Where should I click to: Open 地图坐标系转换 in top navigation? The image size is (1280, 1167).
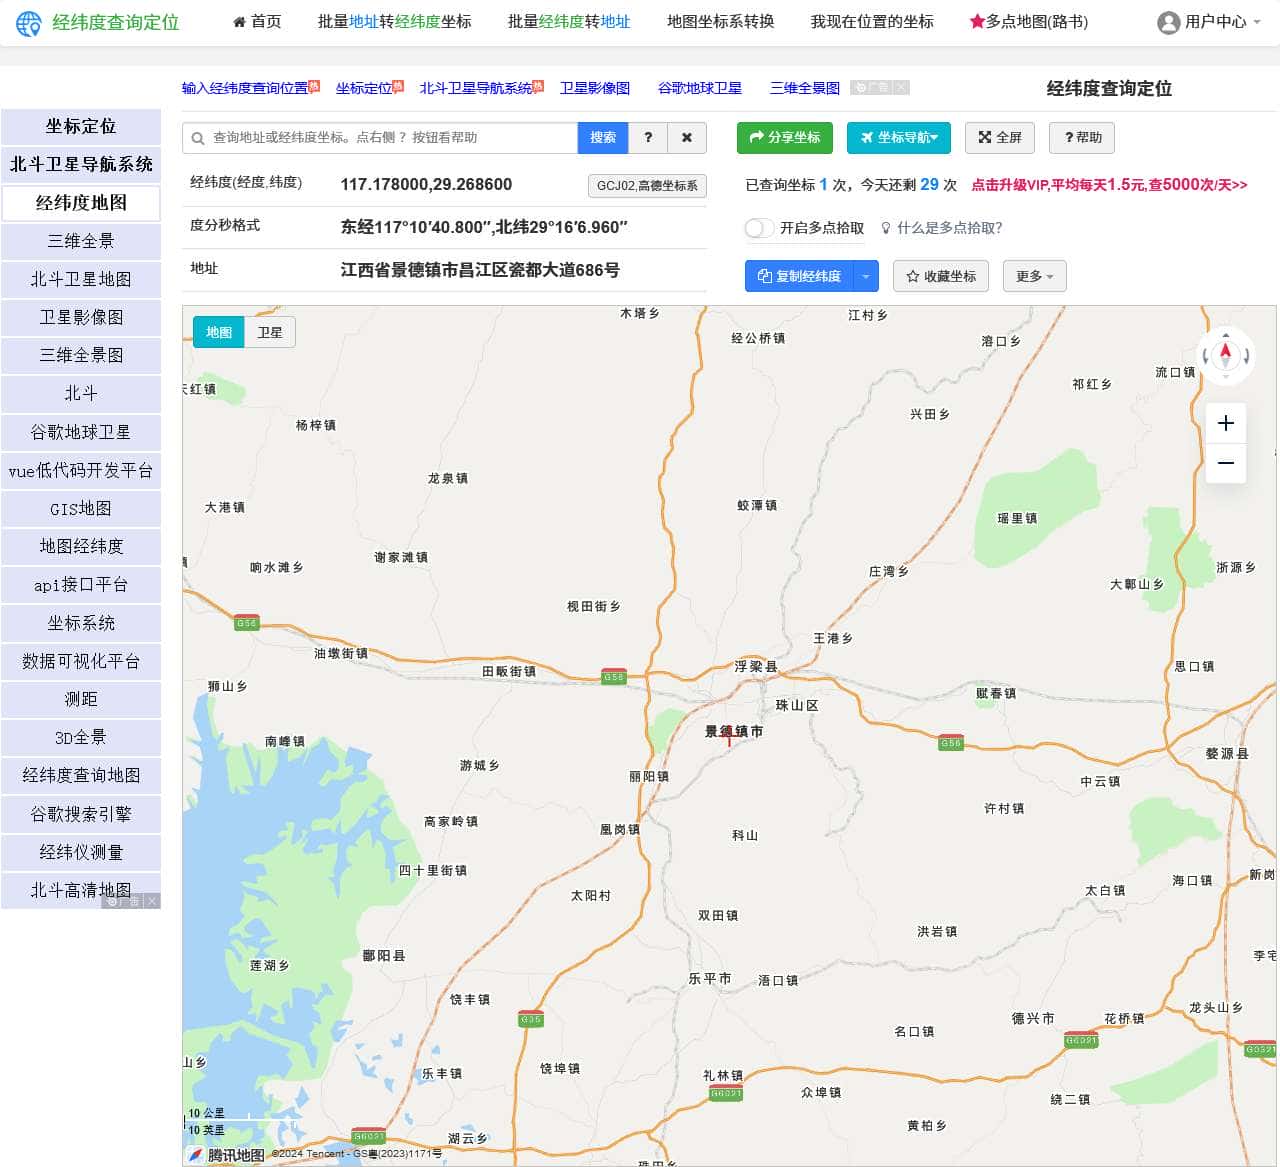pos(720,21)
